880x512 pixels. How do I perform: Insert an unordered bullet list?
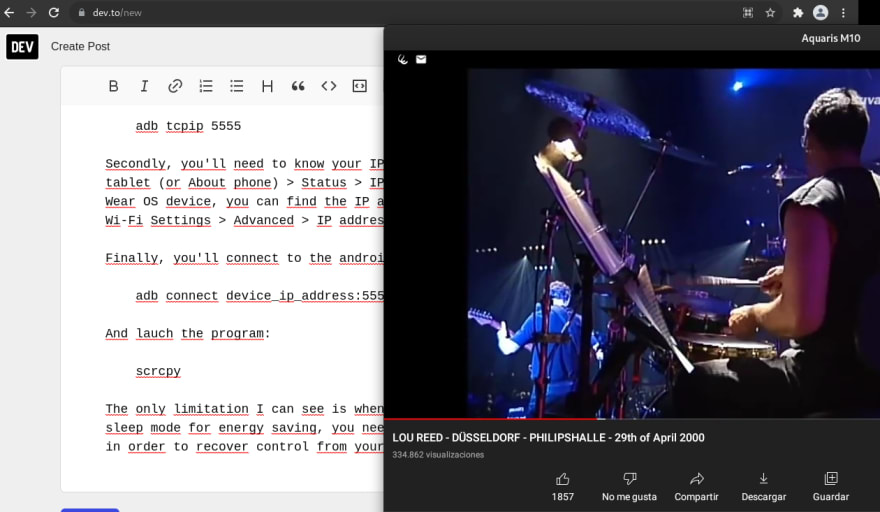click(237, 86)
